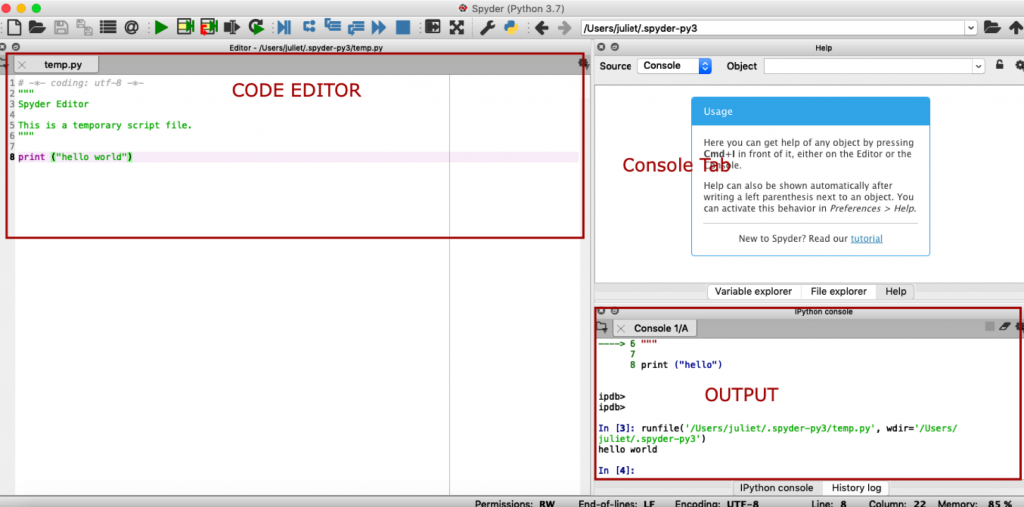The image size is (1024, 507).
Task: Stop debugging with the blue square icon
Action: point(402,28)
